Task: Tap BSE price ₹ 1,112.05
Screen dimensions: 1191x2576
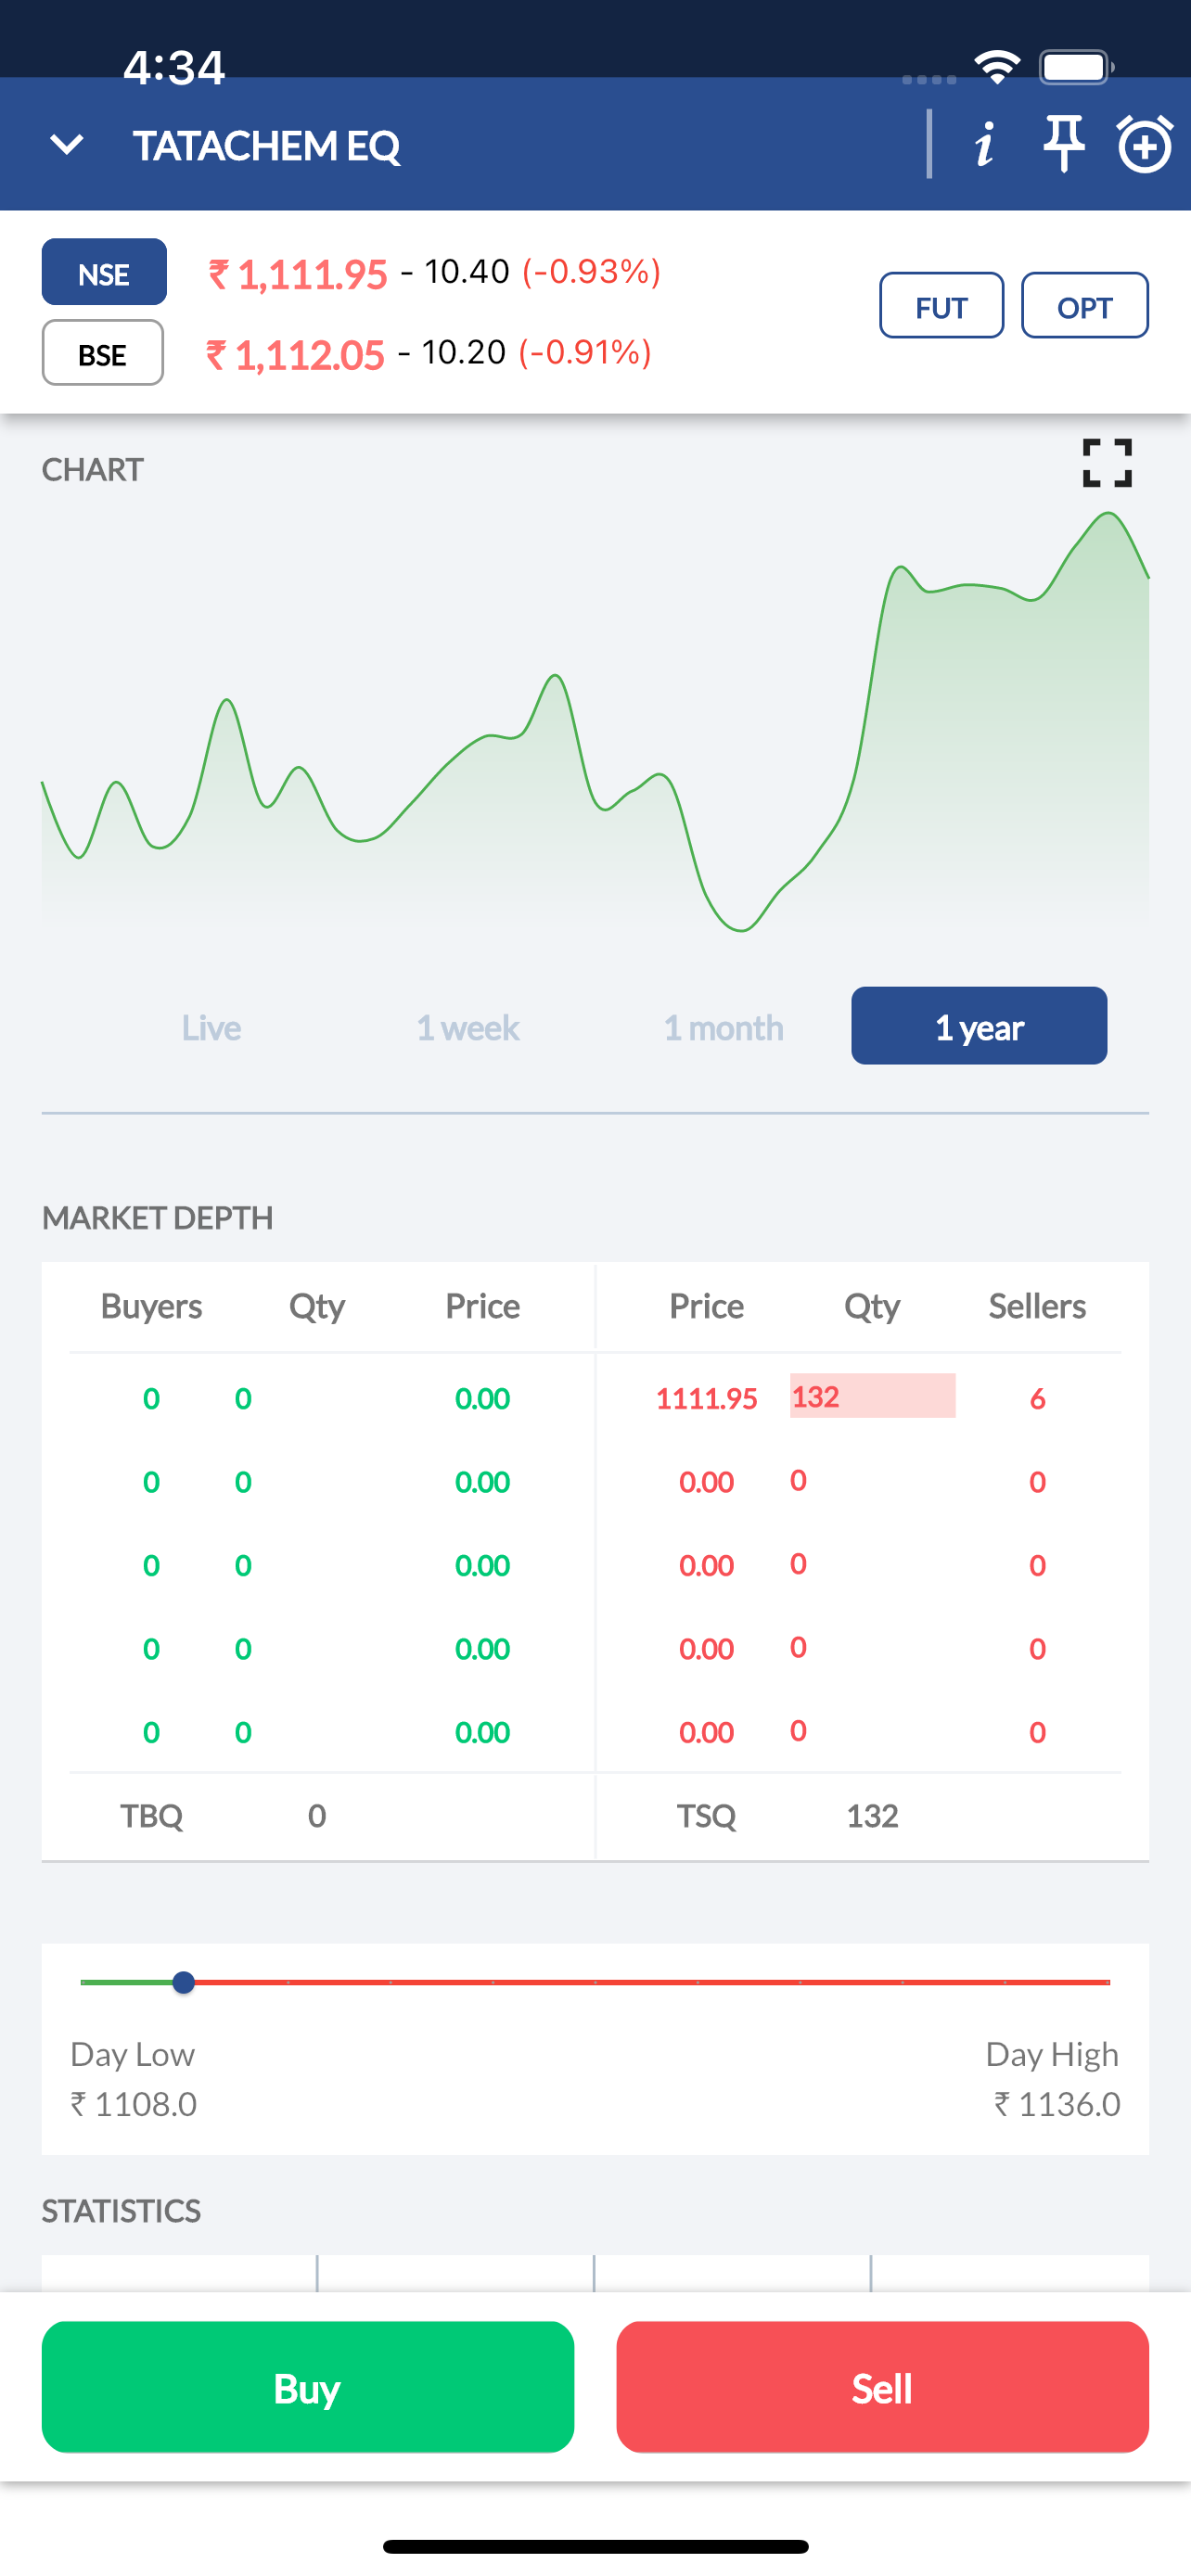Action: 296,355
